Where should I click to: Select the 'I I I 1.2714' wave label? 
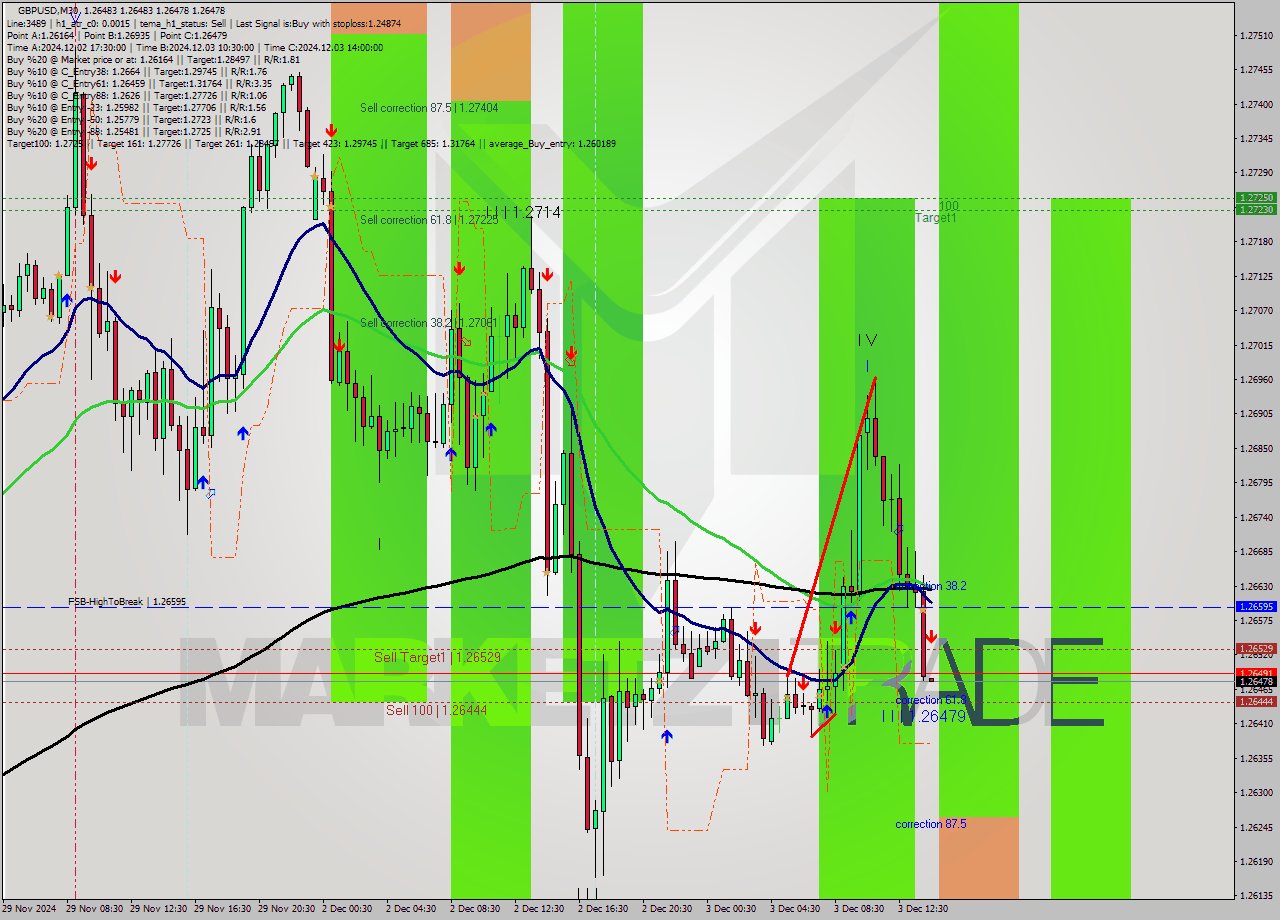point(523,212)
